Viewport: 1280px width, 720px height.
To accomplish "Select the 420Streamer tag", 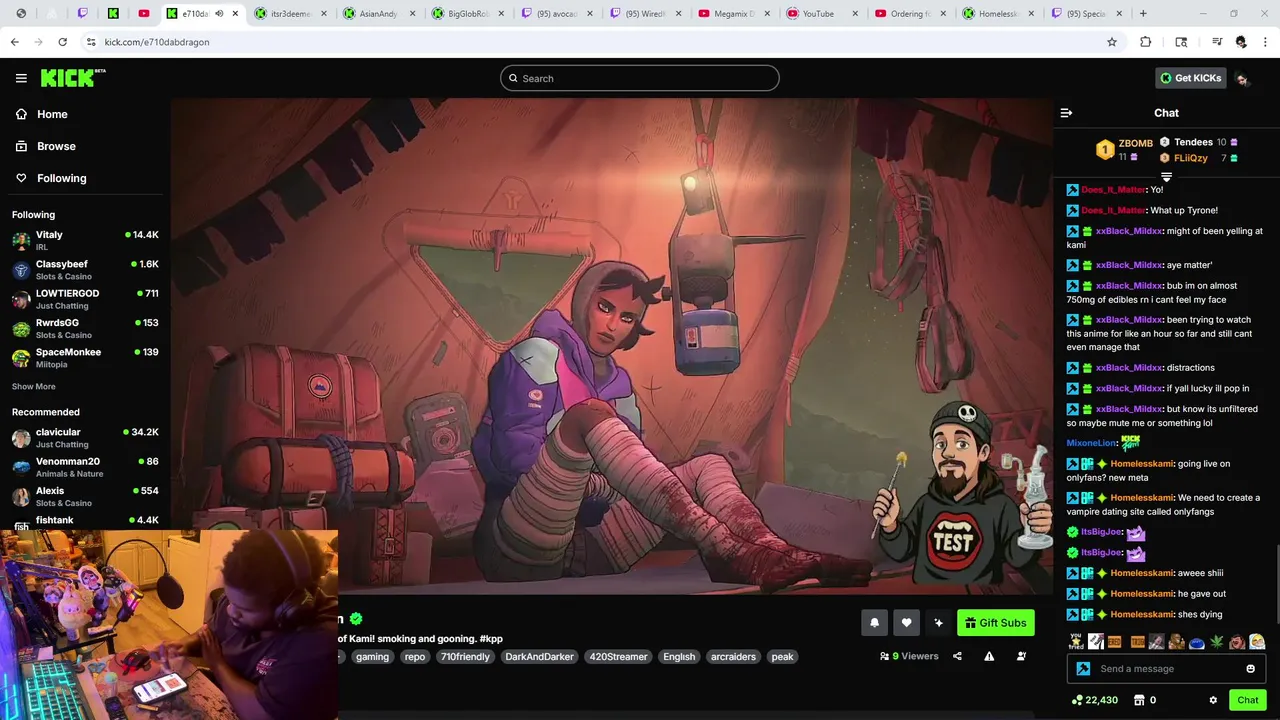I will pyautogui.click(x=618, y=657).
